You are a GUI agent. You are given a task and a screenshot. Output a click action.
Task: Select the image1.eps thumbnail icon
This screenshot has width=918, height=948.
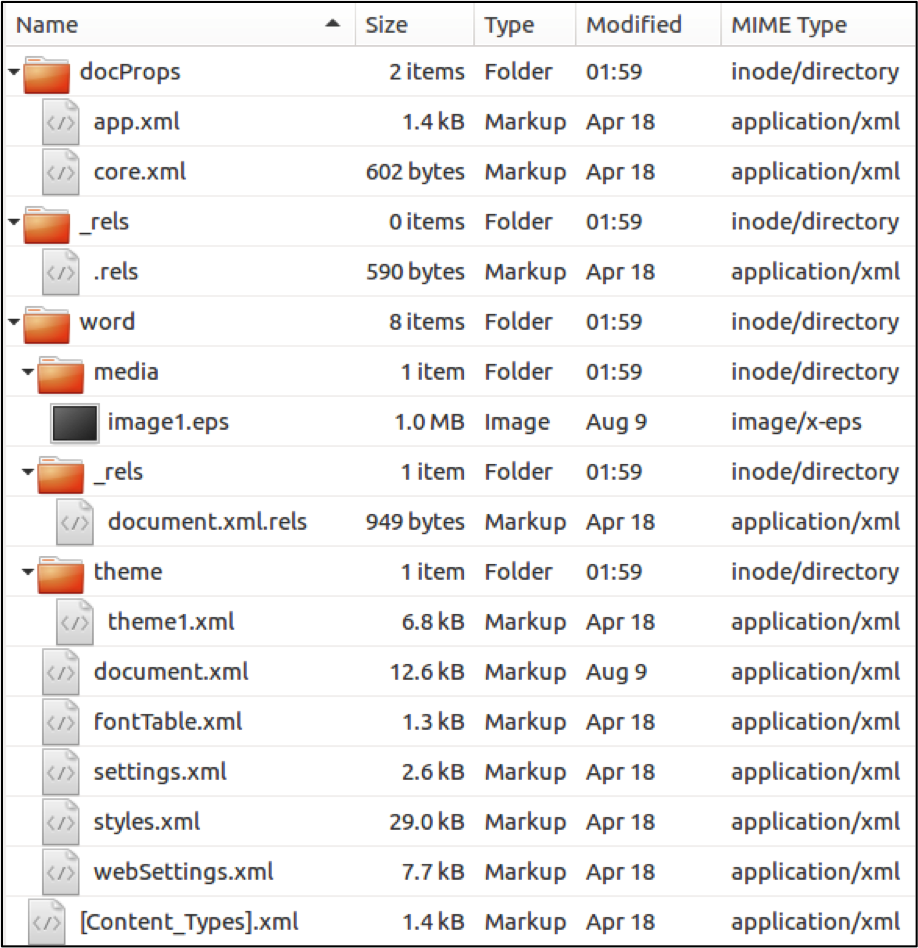[x=75, y=423]
